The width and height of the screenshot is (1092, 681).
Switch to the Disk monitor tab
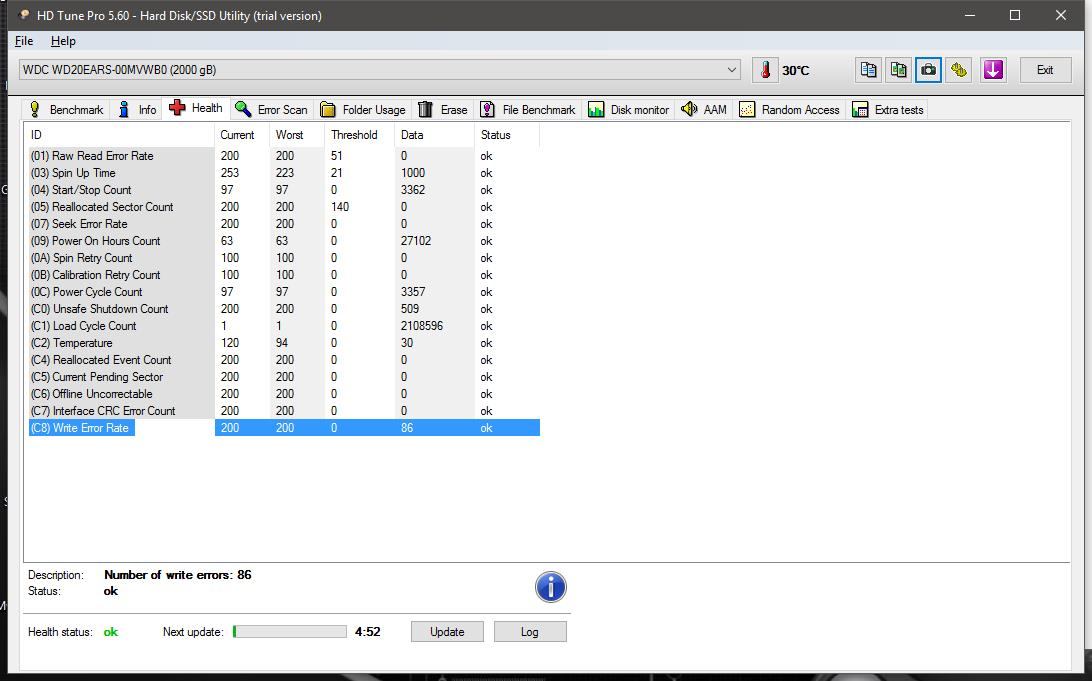(629, 109)
